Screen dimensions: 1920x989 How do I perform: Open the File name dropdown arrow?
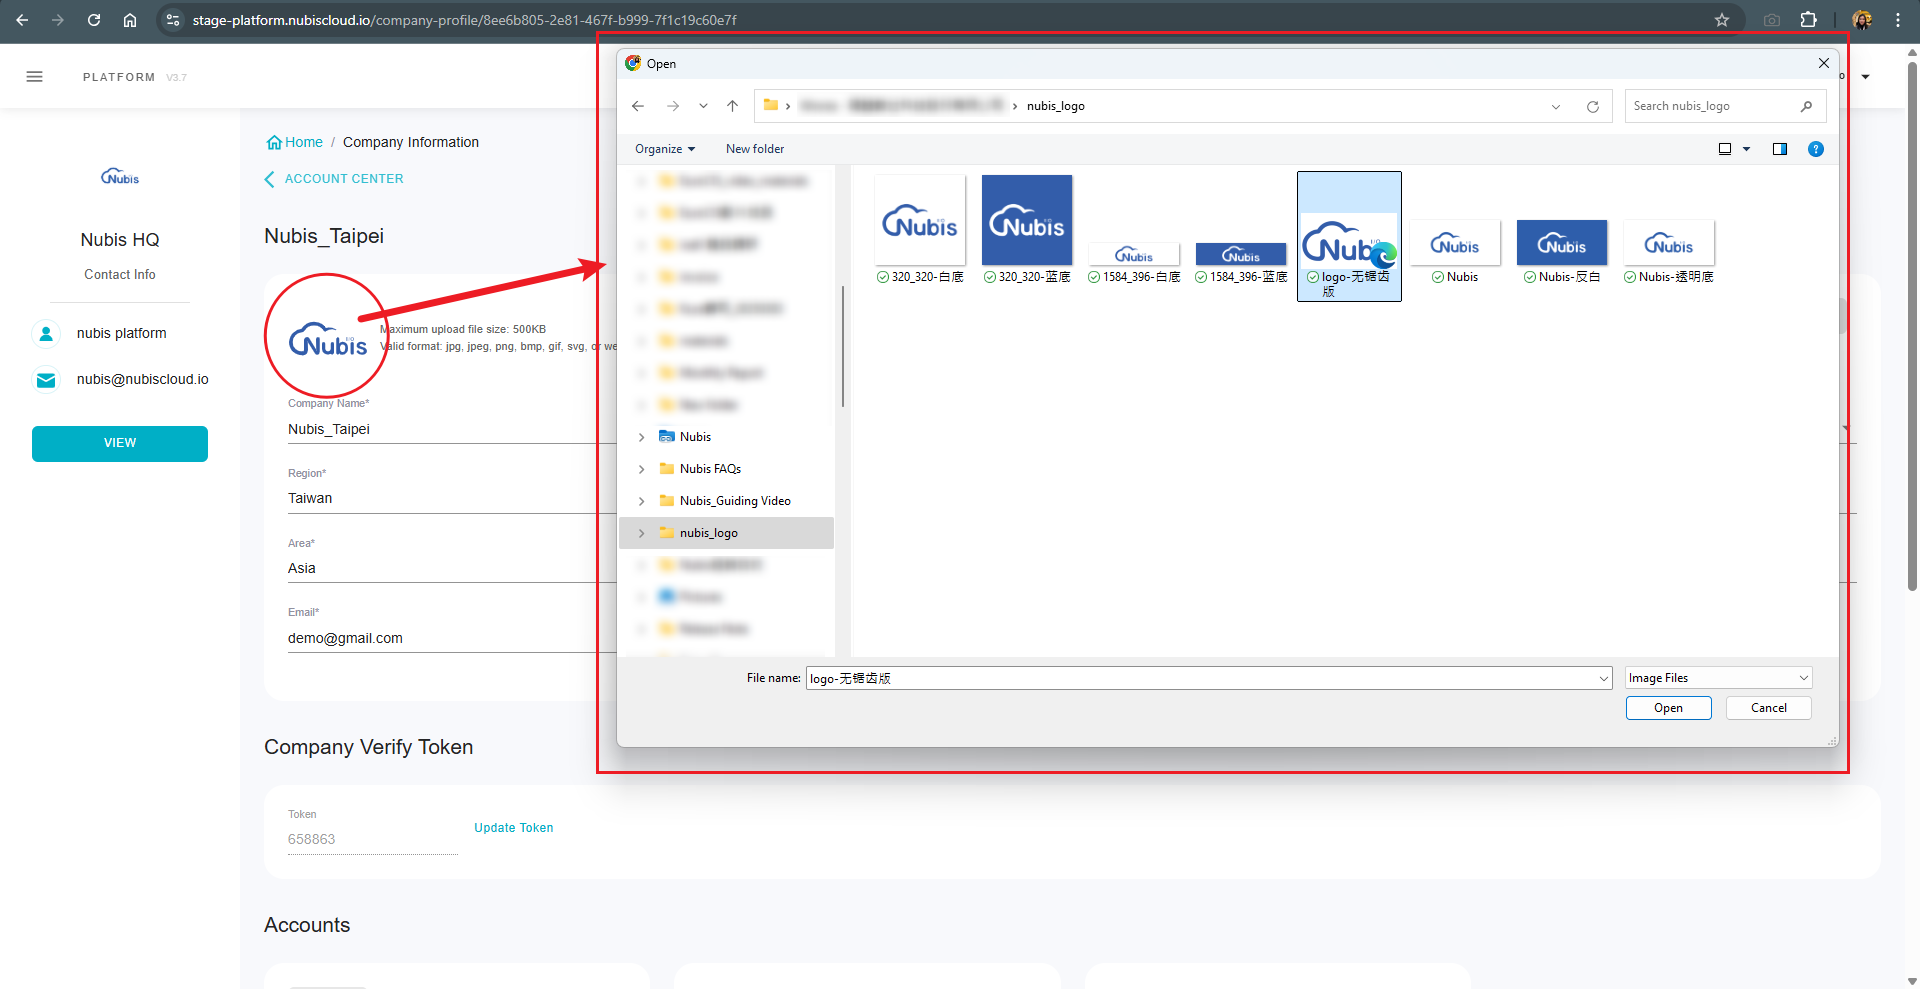[1604, 678]
